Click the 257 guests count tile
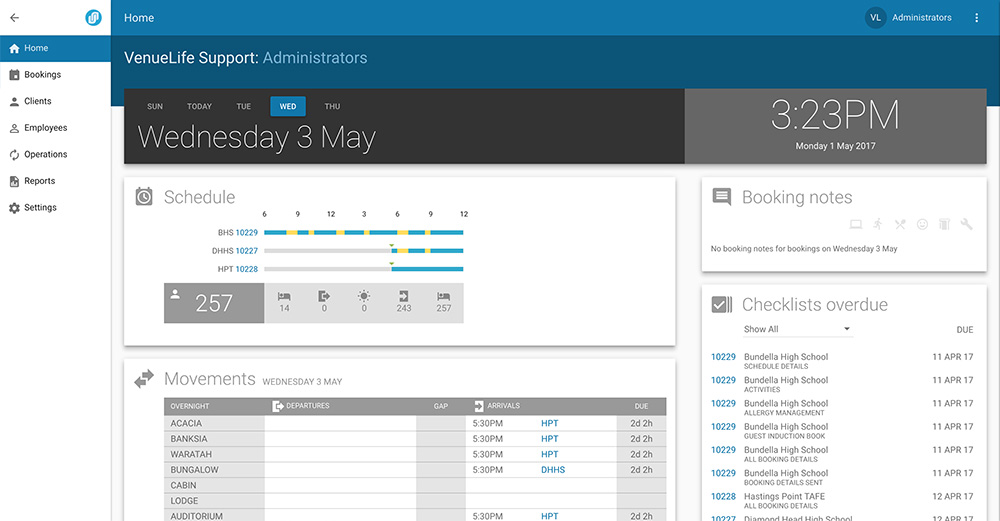This screenshot has width=1000, height=521. coord(214,303)
